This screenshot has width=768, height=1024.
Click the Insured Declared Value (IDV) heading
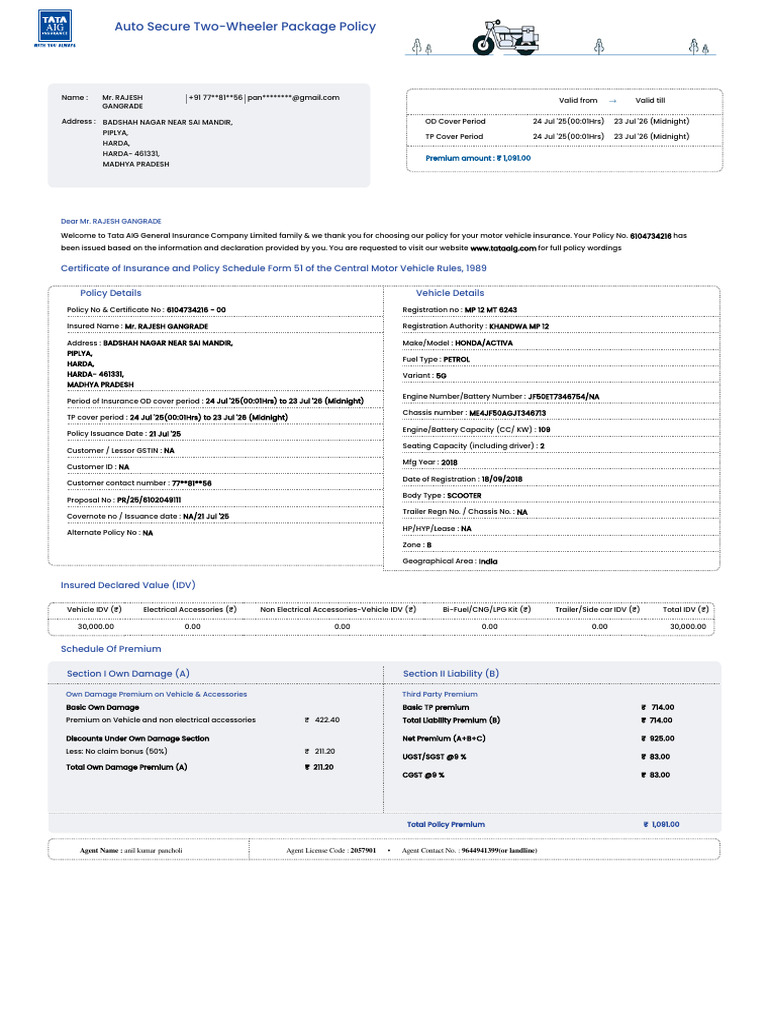click(128, 585)
